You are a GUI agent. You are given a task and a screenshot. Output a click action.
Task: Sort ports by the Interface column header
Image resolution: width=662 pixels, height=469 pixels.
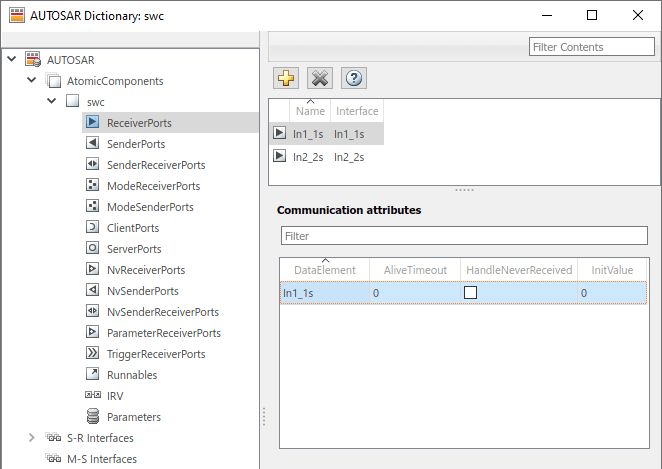(x=356, y=111)
